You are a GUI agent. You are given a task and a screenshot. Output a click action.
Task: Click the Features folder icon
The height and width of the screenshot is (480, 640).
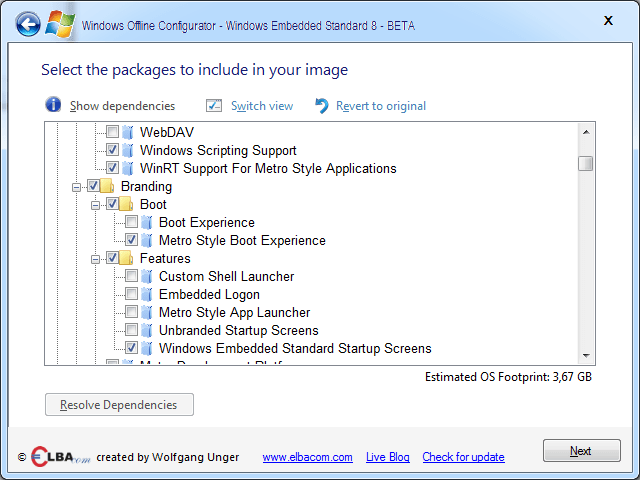click(126, 258)
